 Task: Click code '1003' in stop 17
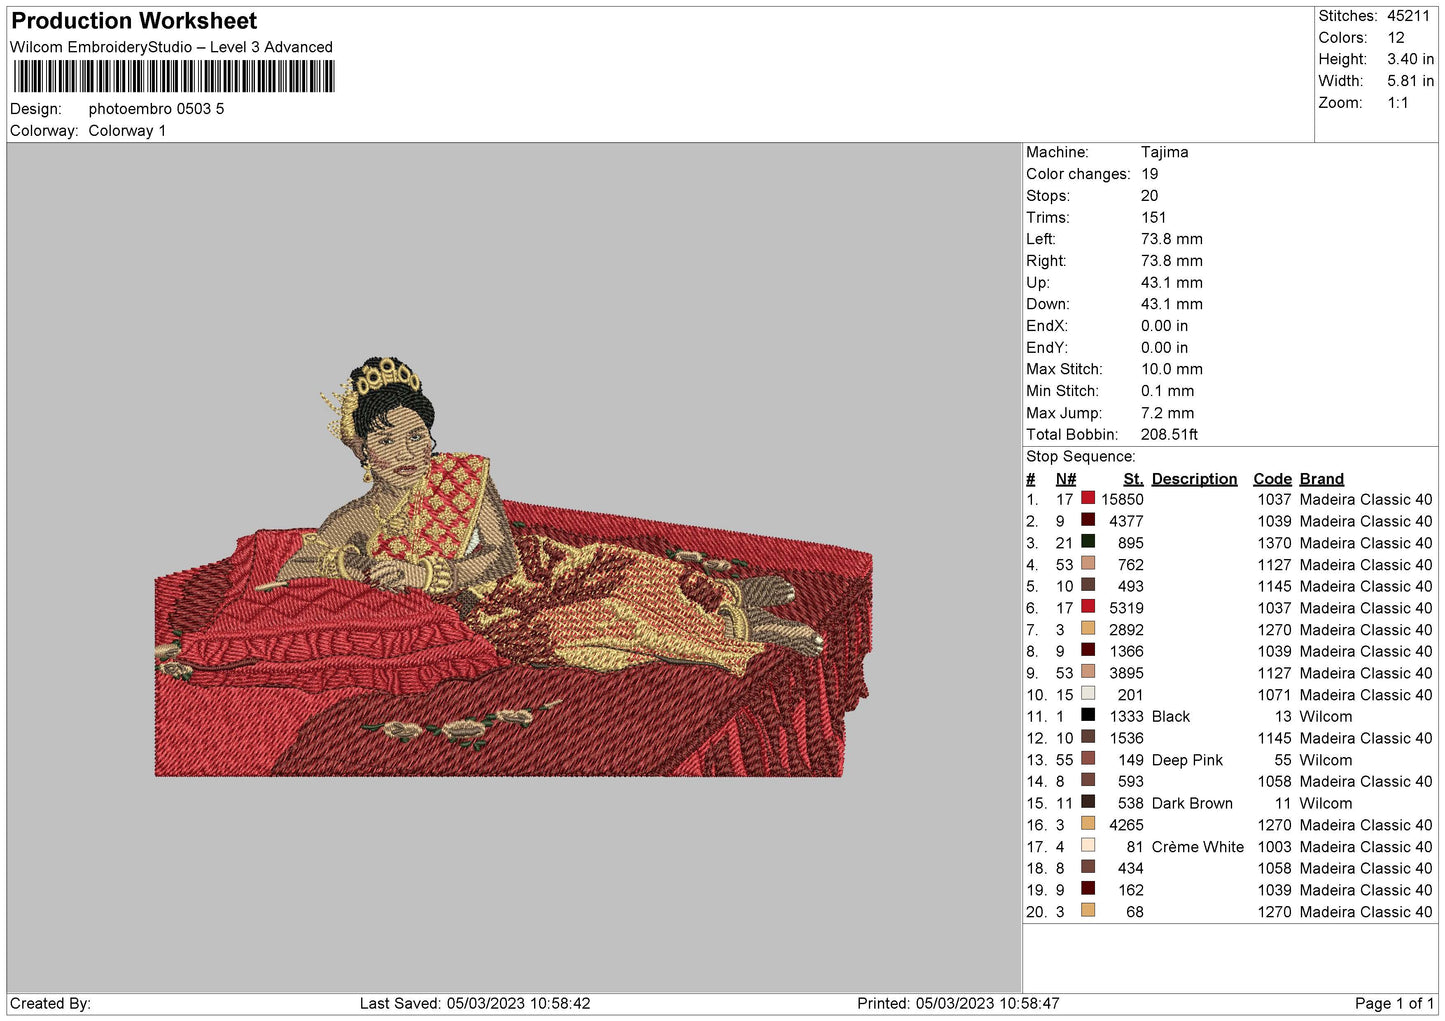1275,847
